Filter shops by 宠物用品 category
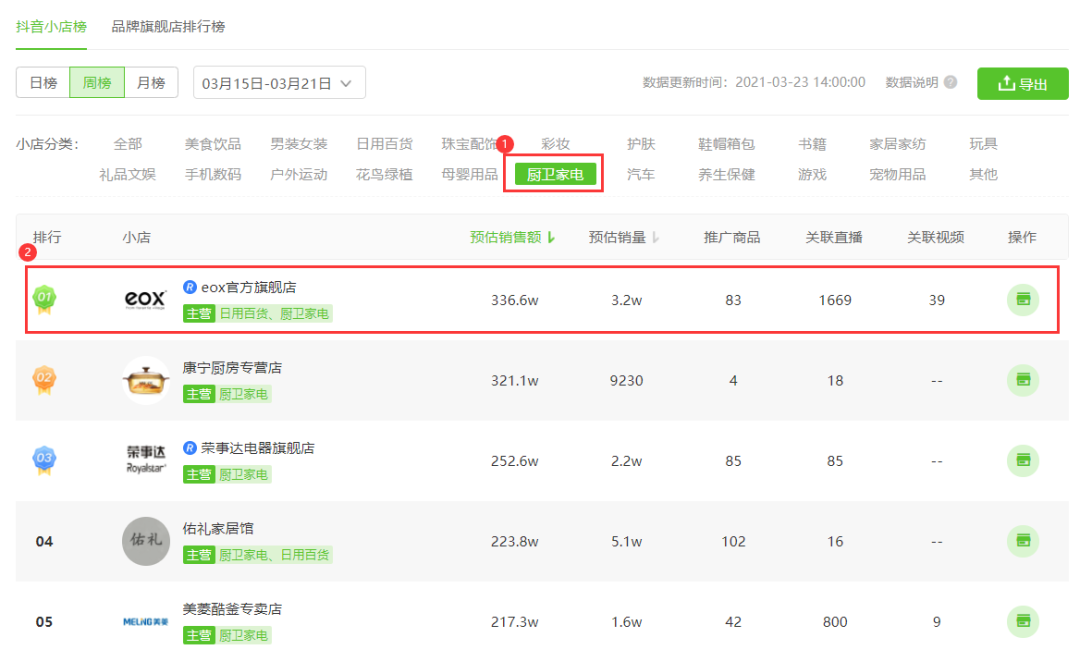 point(897,174)
